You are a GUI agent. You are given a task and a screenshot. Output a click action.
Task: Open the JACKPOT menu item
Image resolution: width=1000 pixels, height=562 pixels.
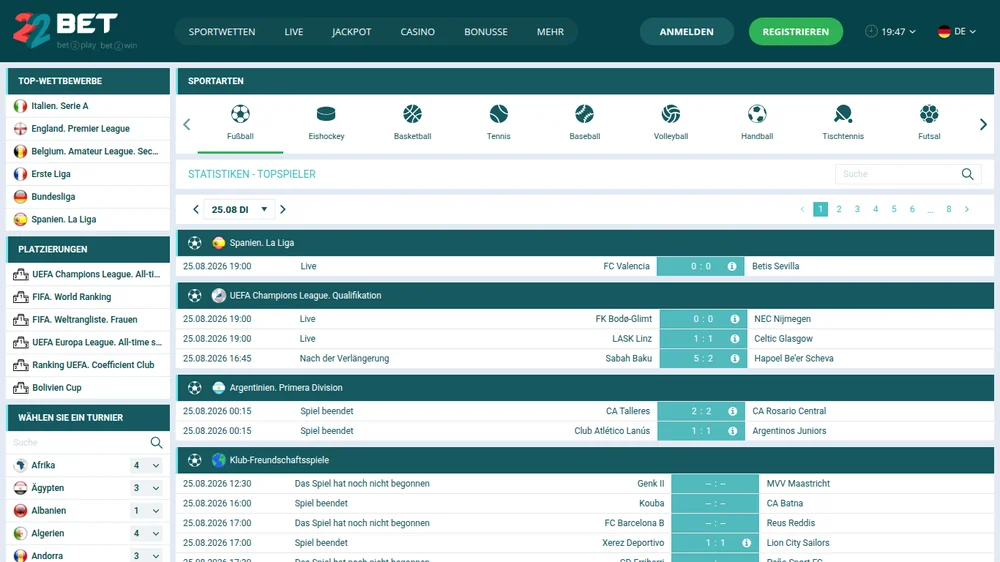(351, 32)
